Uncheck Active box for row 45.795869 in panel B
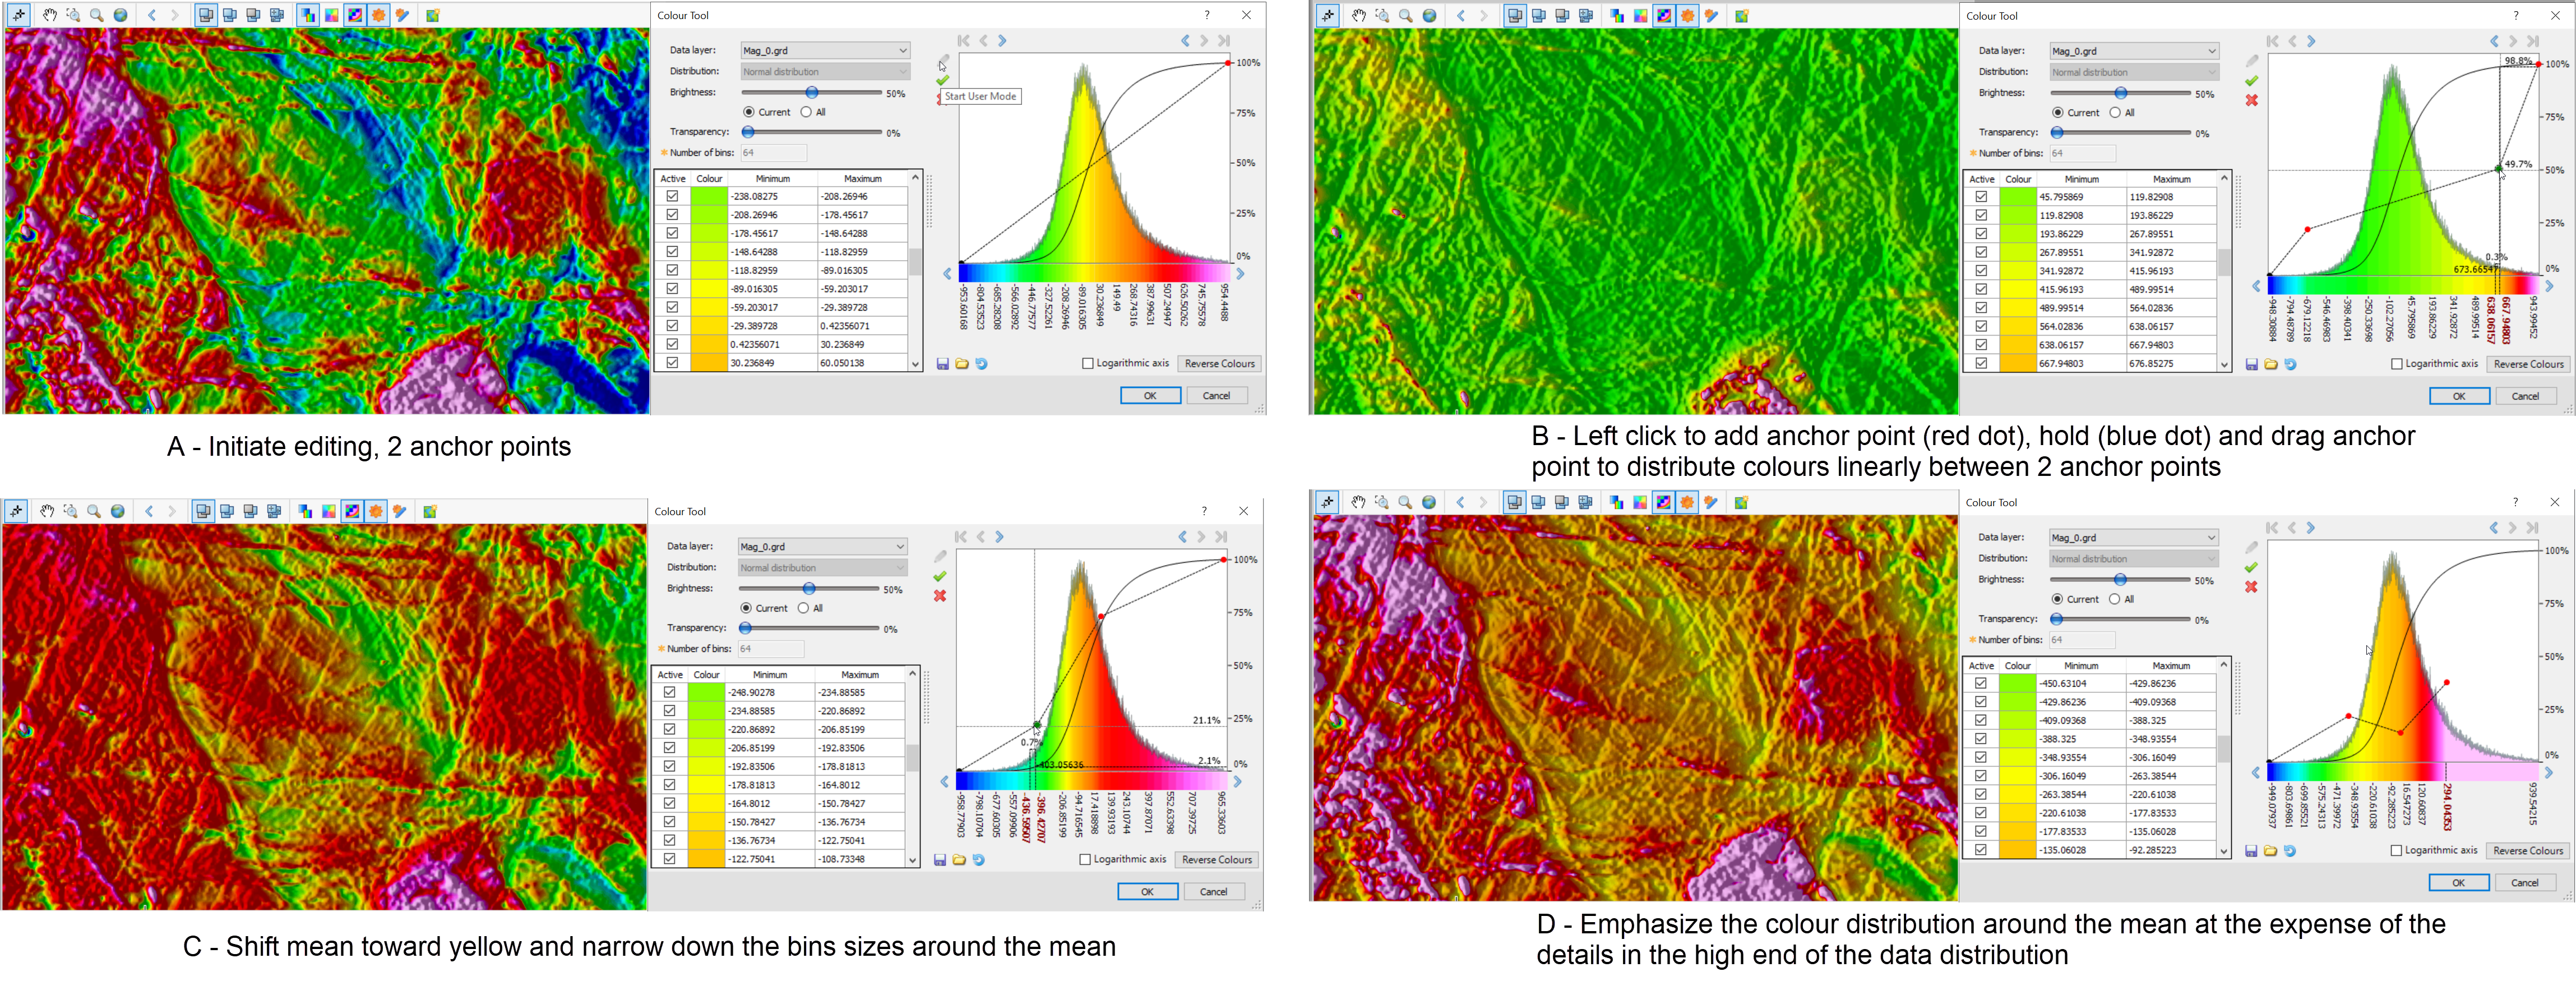Image resolution: width=2576 pixels, height=995 pixels. pyautogui.click(x=1981, y=197)
